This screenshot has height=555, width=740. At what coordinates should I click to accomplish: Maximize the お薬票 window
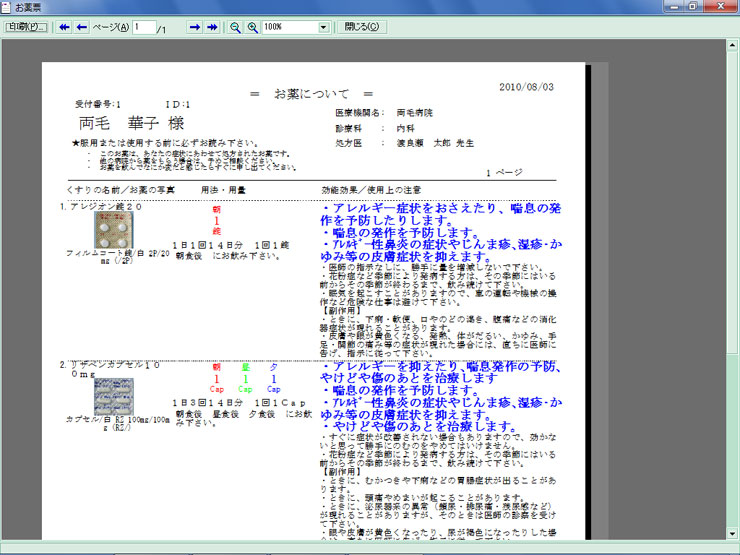[693, 6]
